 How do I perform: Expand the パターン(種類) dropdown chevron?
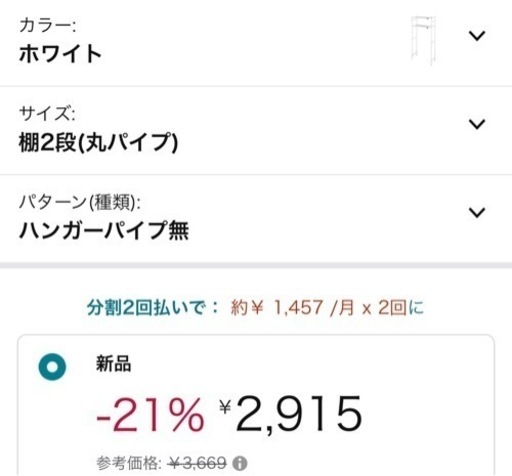point(477,212)
